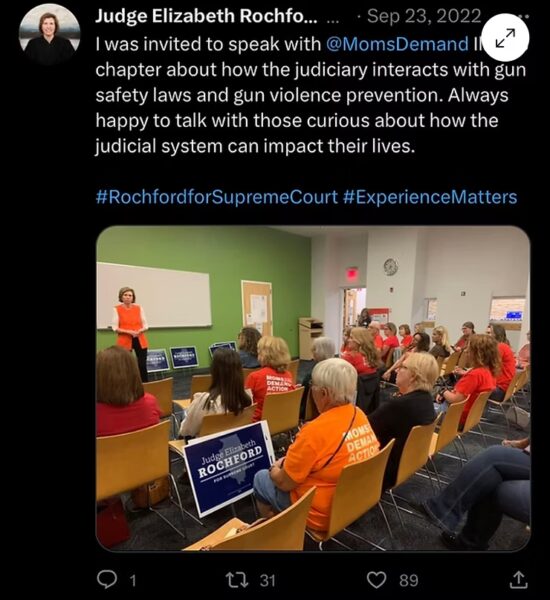550x600 pixels.
Task: Open the attached meeting room photo
Action: [x=313, y=388]
